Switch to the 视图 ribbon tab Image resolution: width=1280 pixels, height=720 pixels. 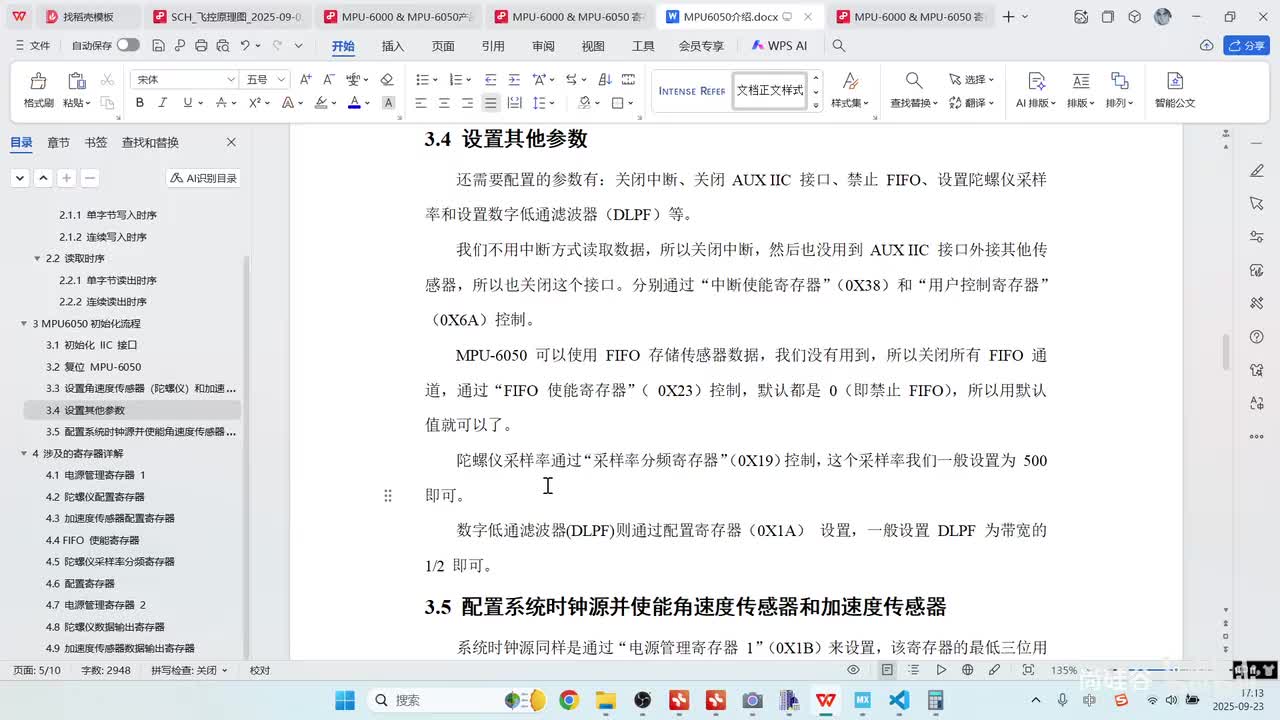click(x=593, y=46)
